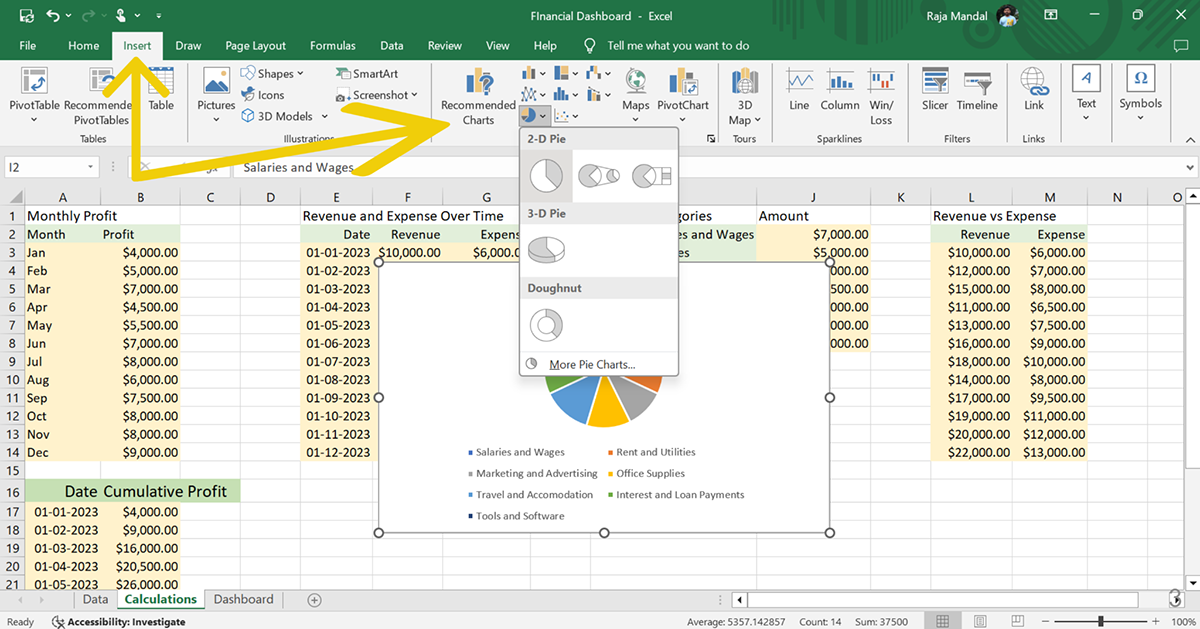Screen dimensions: 1200x629
Task: Expand the Name Box dropdown arrow
Action: click(91, 168)
